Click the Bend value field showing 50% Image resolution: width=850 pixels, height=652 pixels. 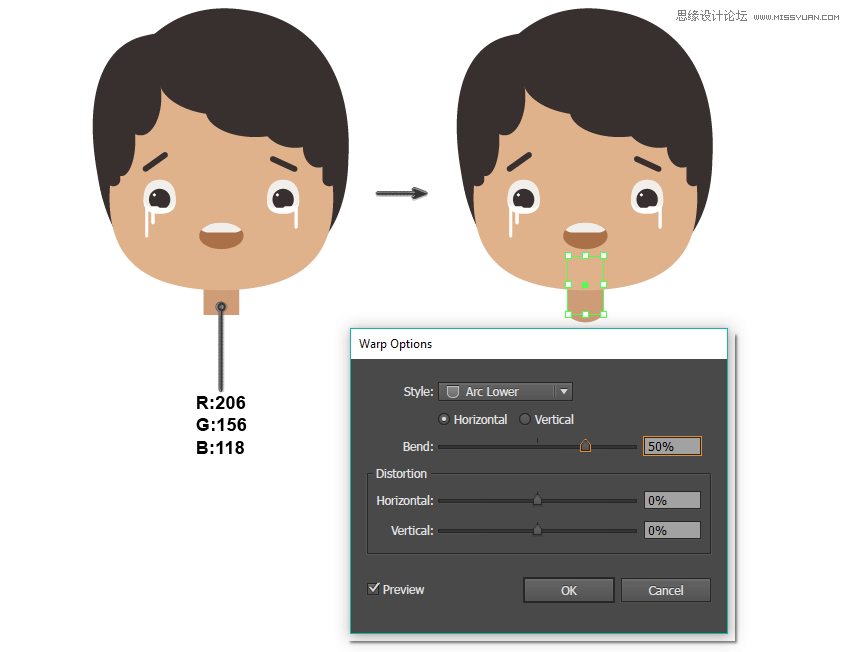click(672, 446)
